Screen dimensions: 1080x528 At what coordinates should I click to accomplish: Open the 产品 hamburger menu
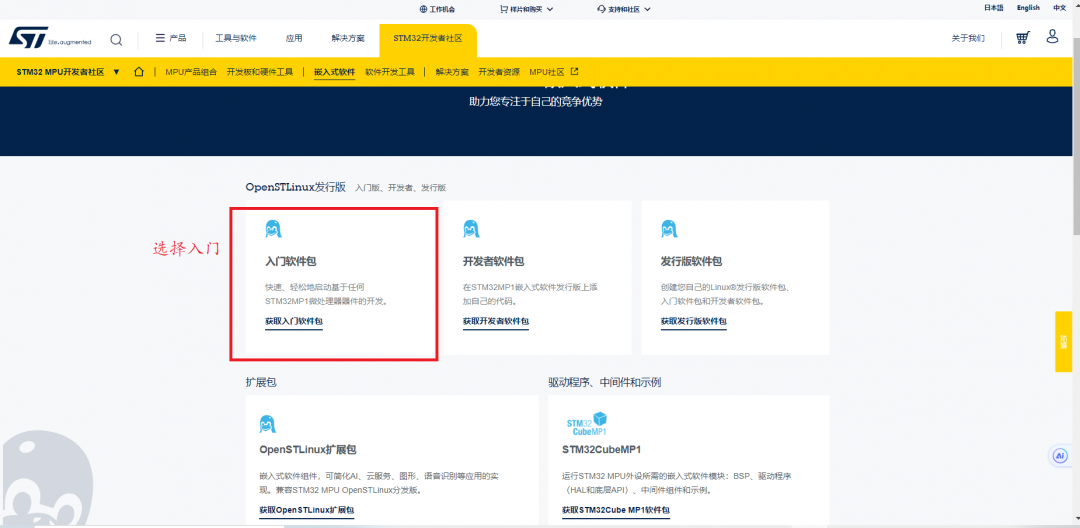171,38
